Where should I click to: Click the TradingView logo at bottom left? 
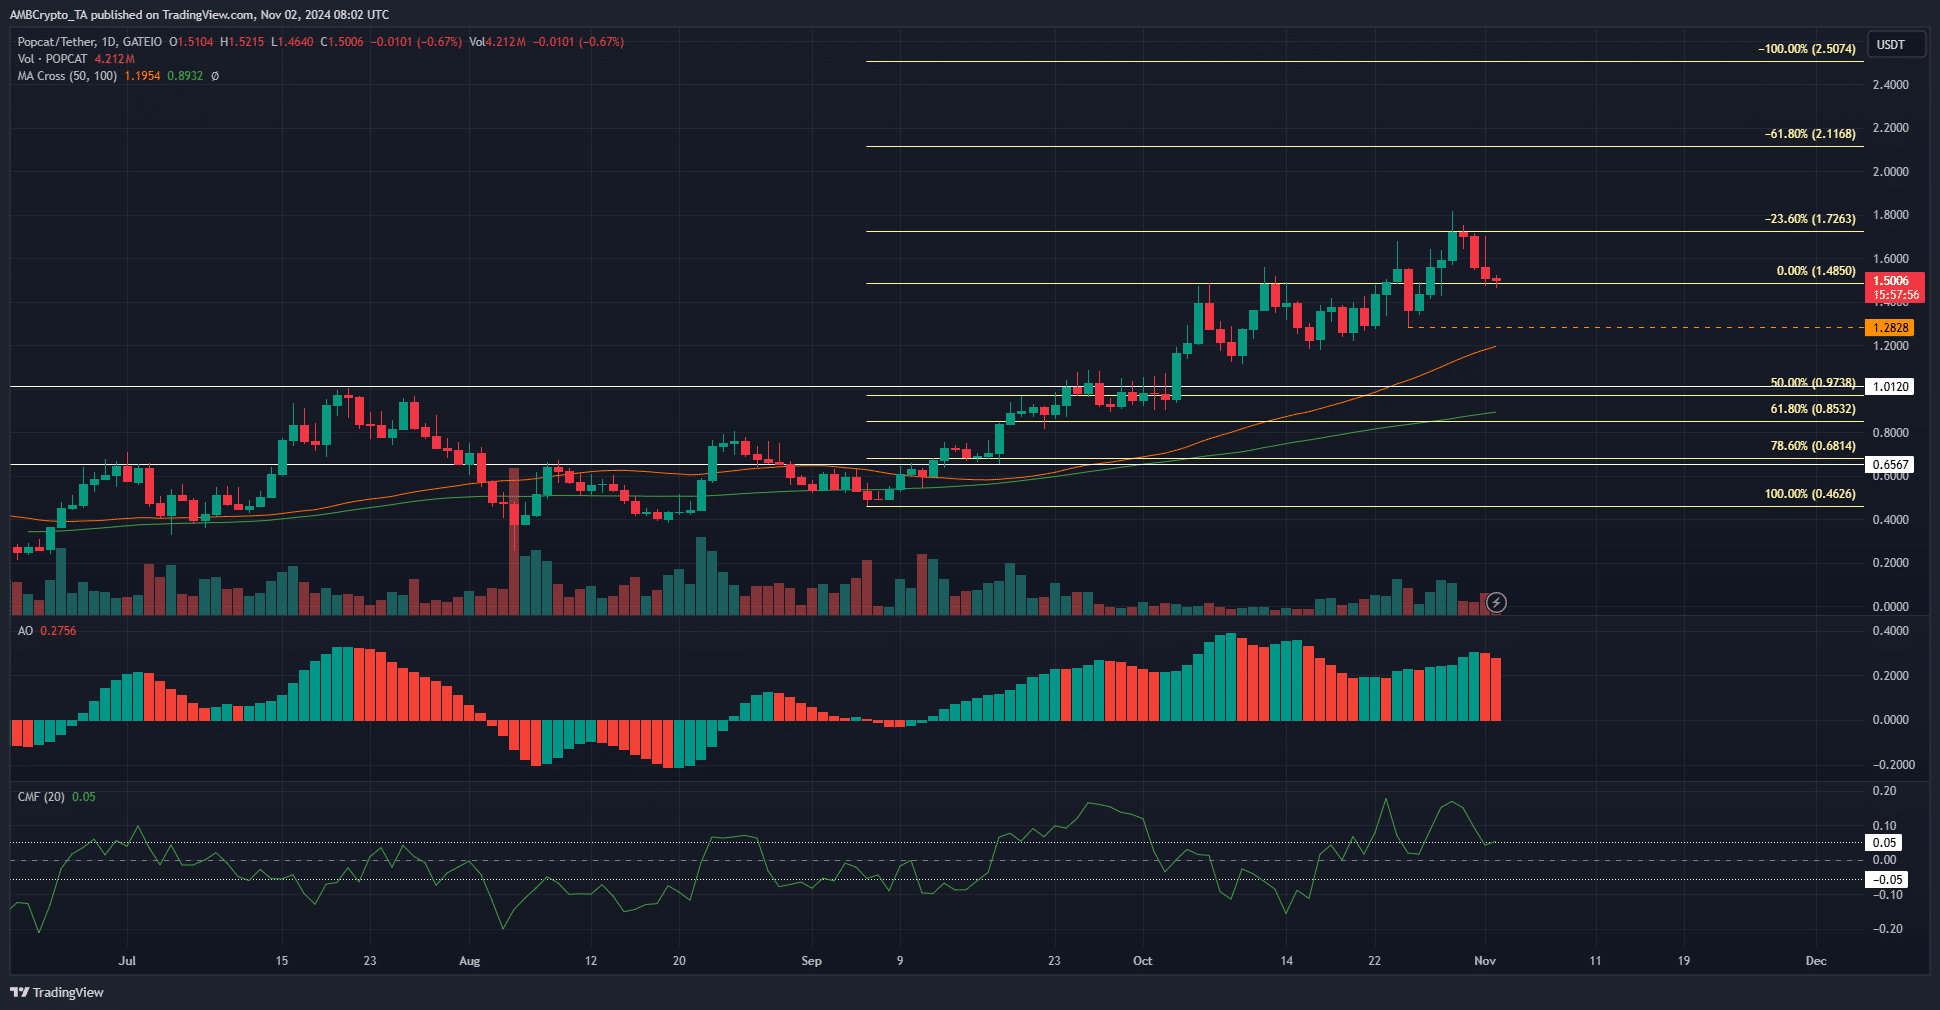[57, 992]
